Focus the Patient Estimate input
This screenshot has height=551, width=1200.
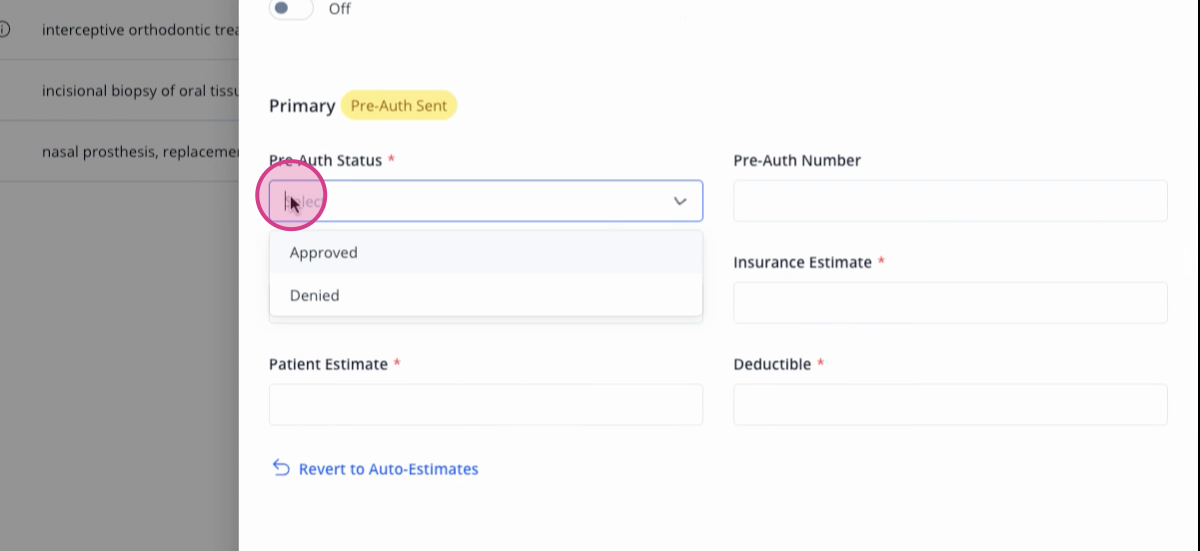486,405
